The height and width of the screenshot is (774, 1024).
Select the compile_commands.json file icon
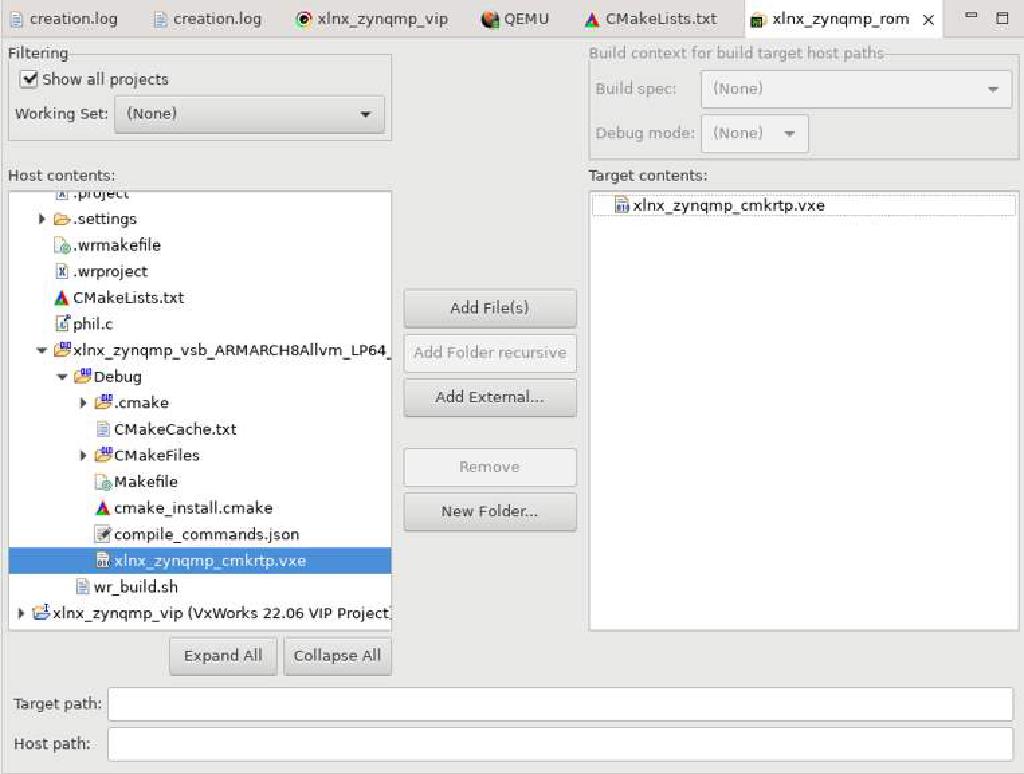pyautogui.click(x=103, y=533)
